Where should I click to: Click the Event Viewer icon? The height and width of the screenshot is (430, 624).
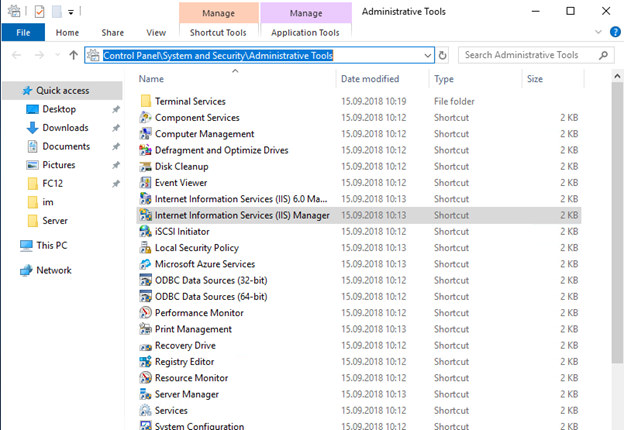pos(146,183)
